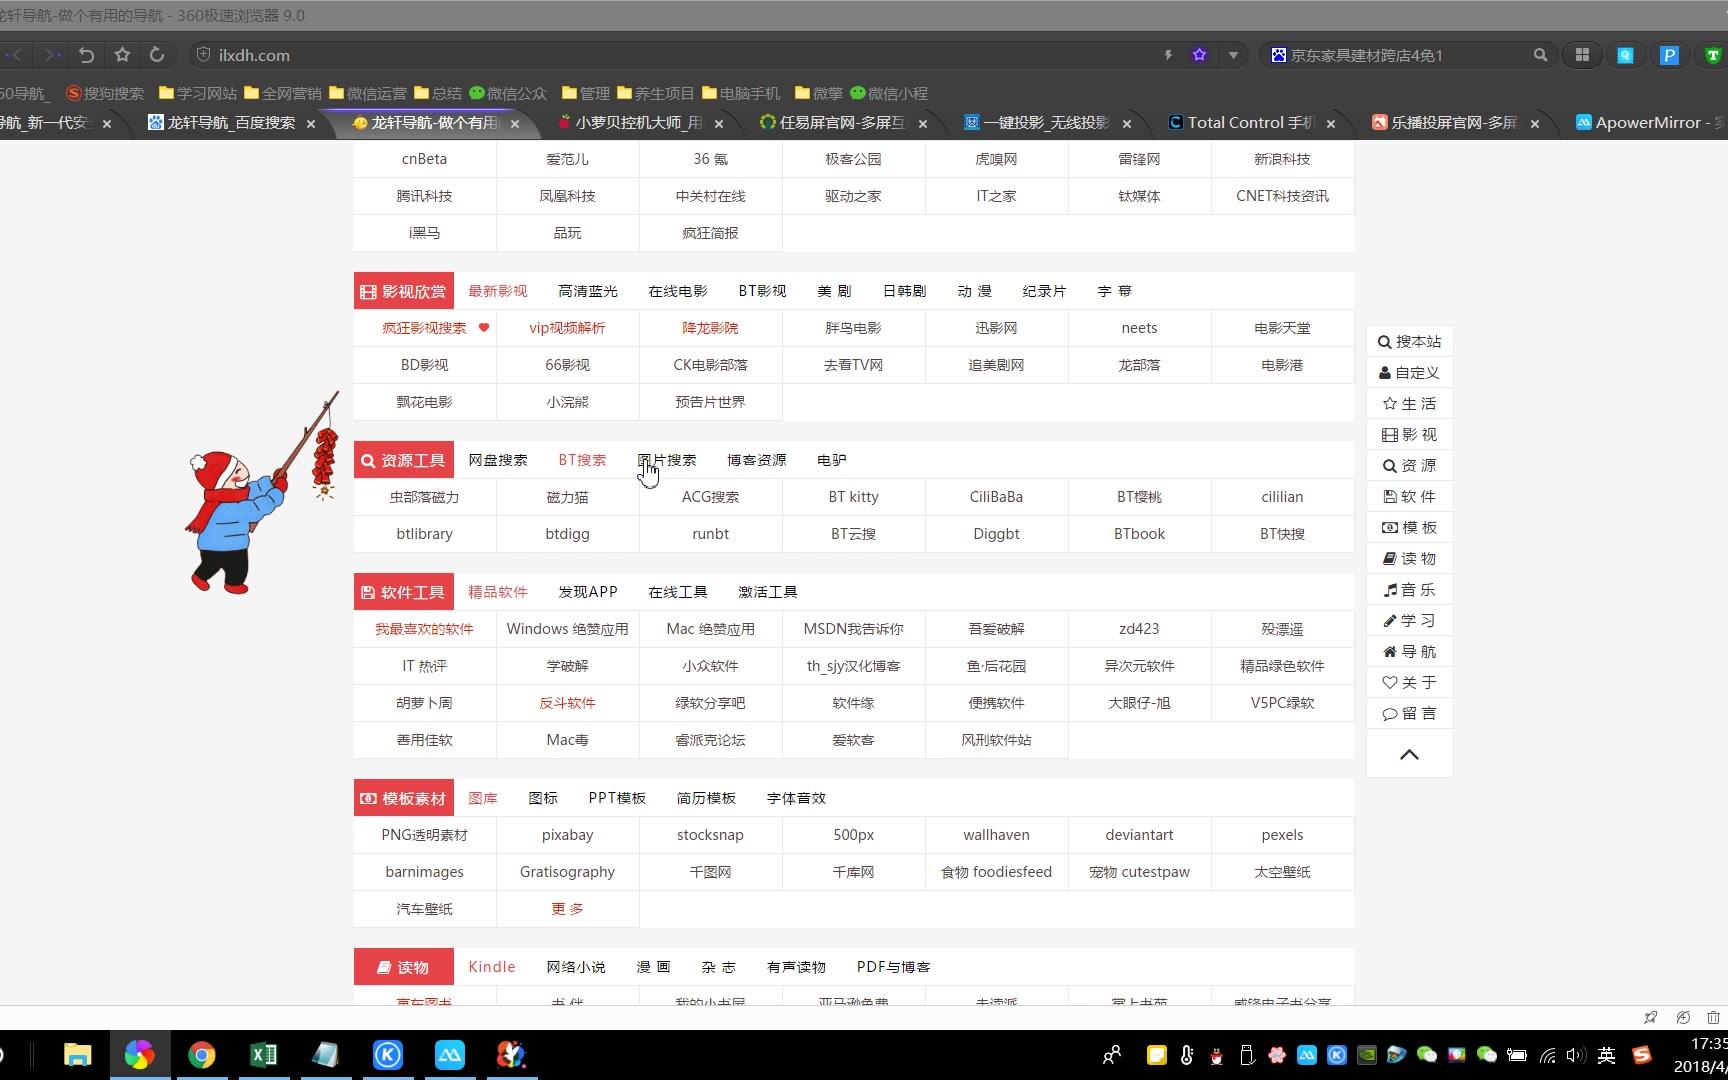Image resolution: width=1728 pixels, height=1080 pixels.
Task: Open the 学习网站 bookmarks folder
Action: click(x=198, y=93)
